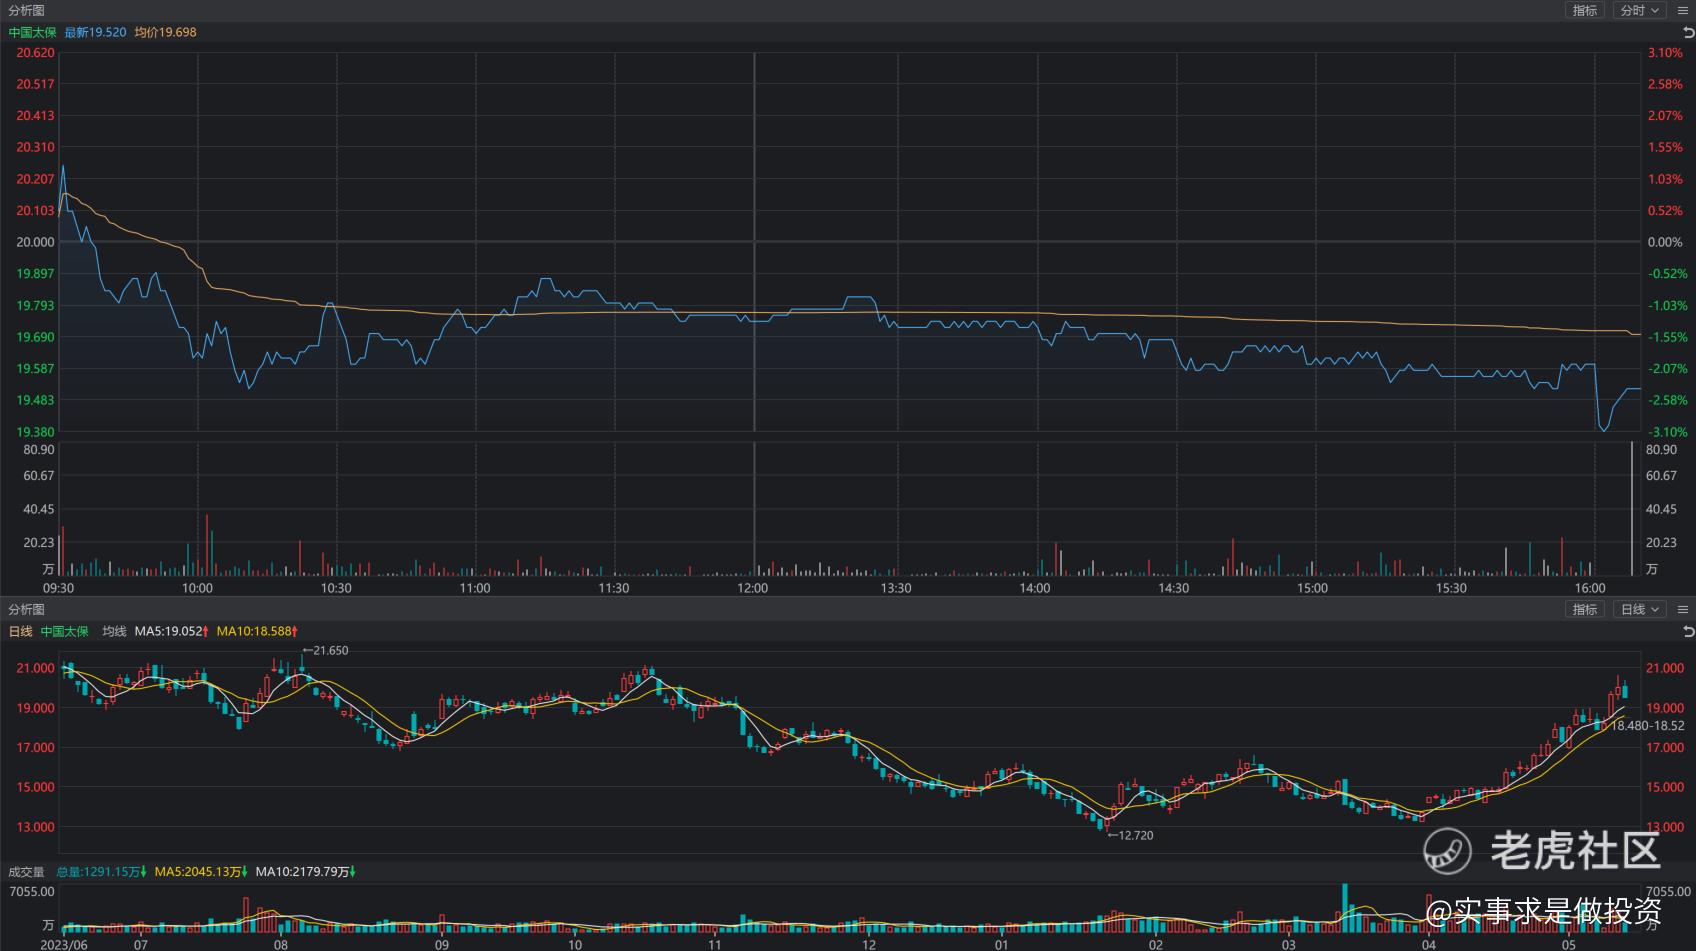Screen dimensions: 1696x951
Task: Click the 中国太保 stock name in intraday header
Action: tap(33, 32)
